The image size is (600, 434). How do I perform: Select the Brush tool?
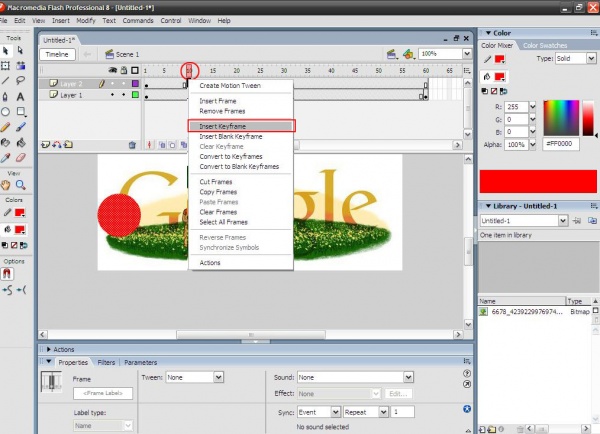pyautogui.click(x=21, y=127)
